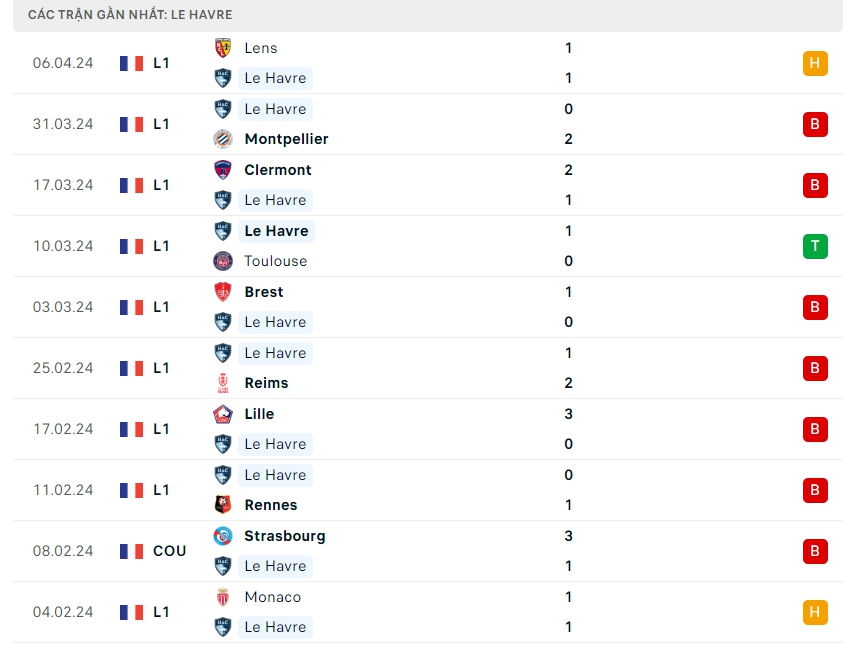
Task: Click the Montpellier club crest icon
Action: tap(223, 139)
